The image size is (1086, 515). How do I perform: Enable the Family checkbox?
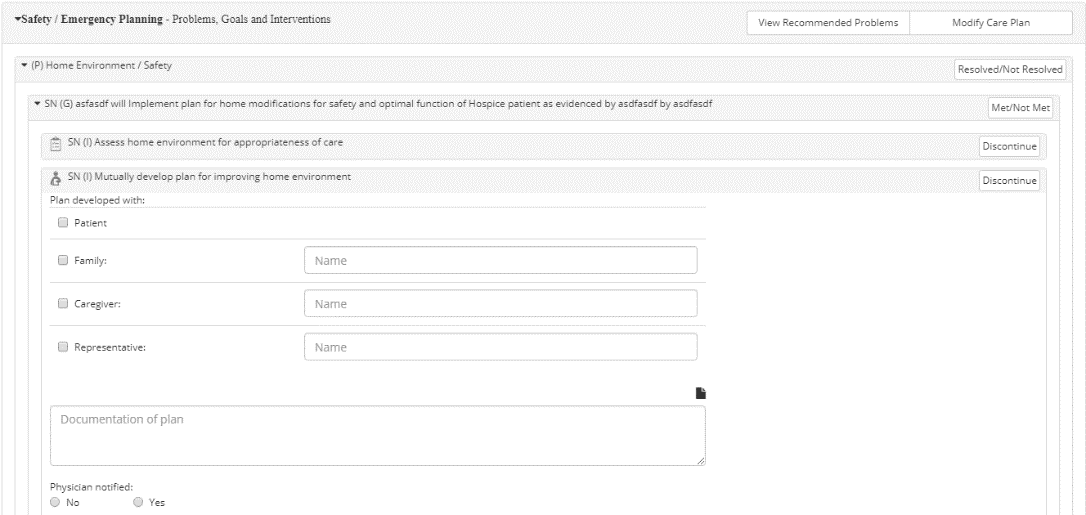[63, 260]
